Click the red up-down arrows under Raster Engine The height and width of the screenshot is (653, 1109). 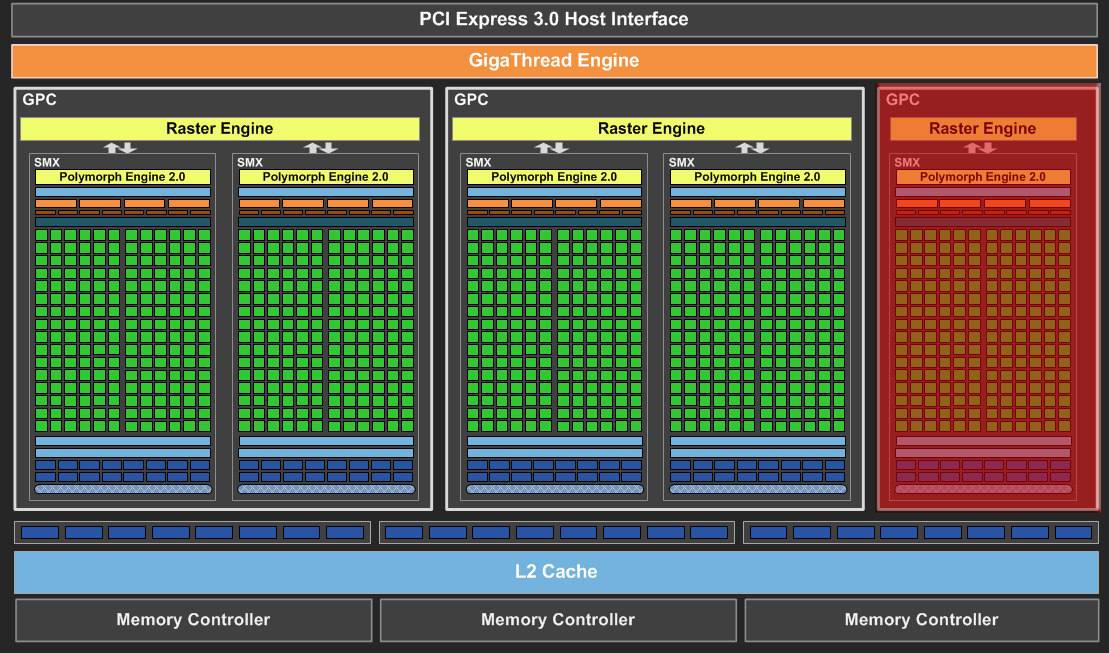pos(980,147)
